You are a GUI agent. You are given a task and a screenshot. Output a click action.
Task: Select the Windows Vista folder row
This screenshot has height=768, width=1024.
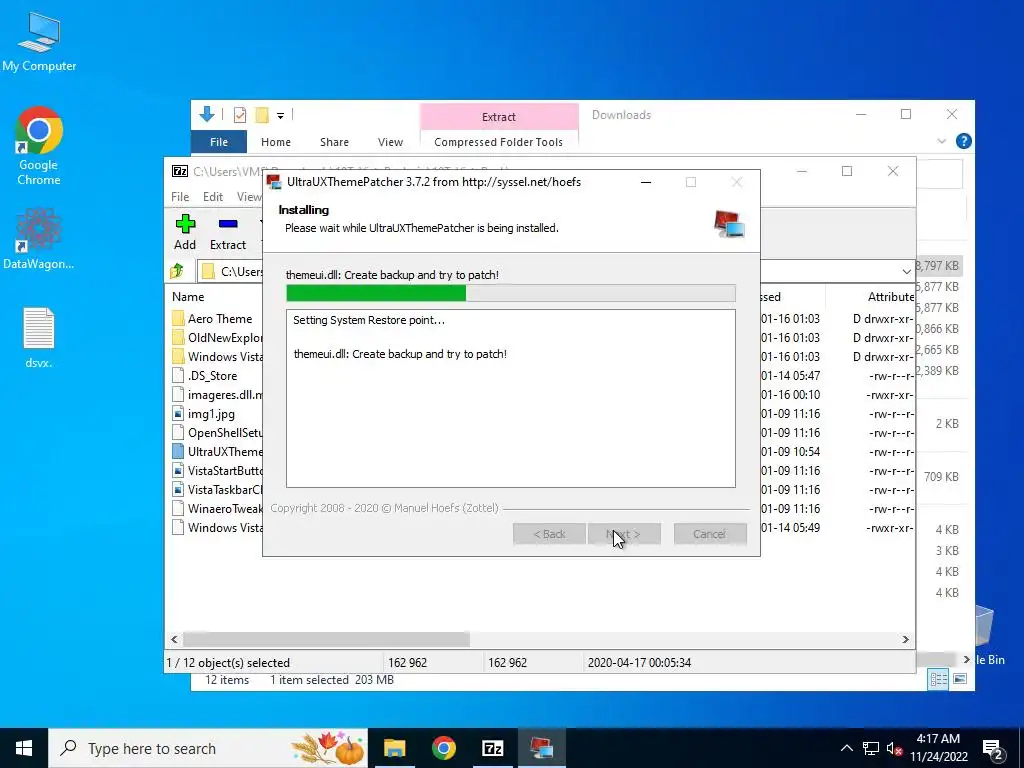pyautogui.click(x=217, y=357)
